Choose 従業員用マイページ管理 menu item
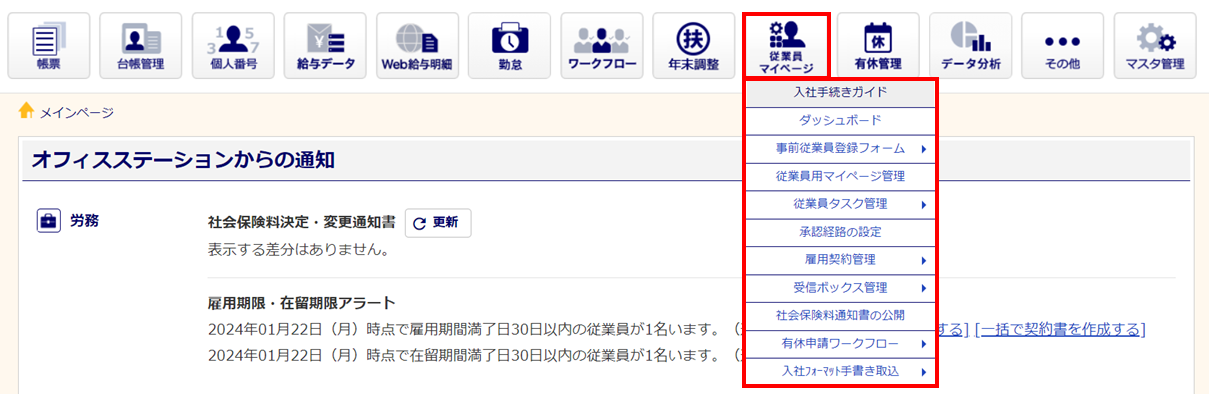 pos(841,176)
